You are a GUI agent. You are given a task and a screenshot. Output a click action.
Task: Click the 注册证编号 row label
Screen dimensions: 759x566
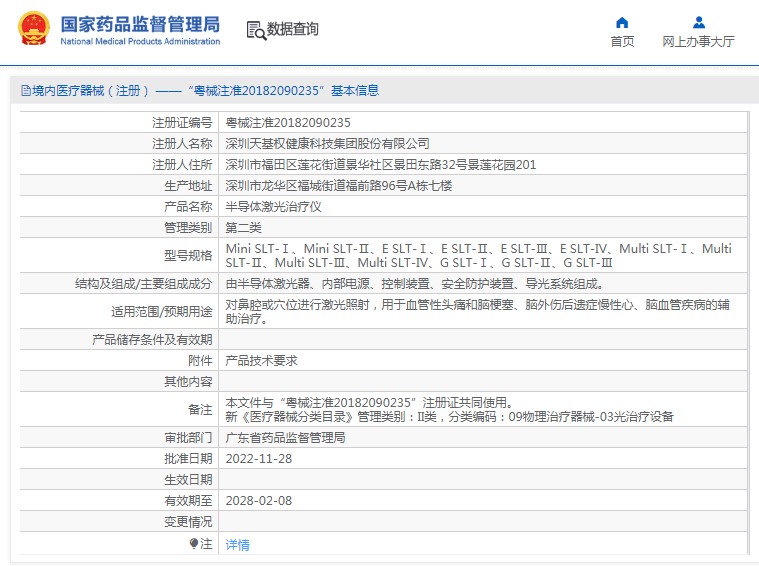coord(182,122)
